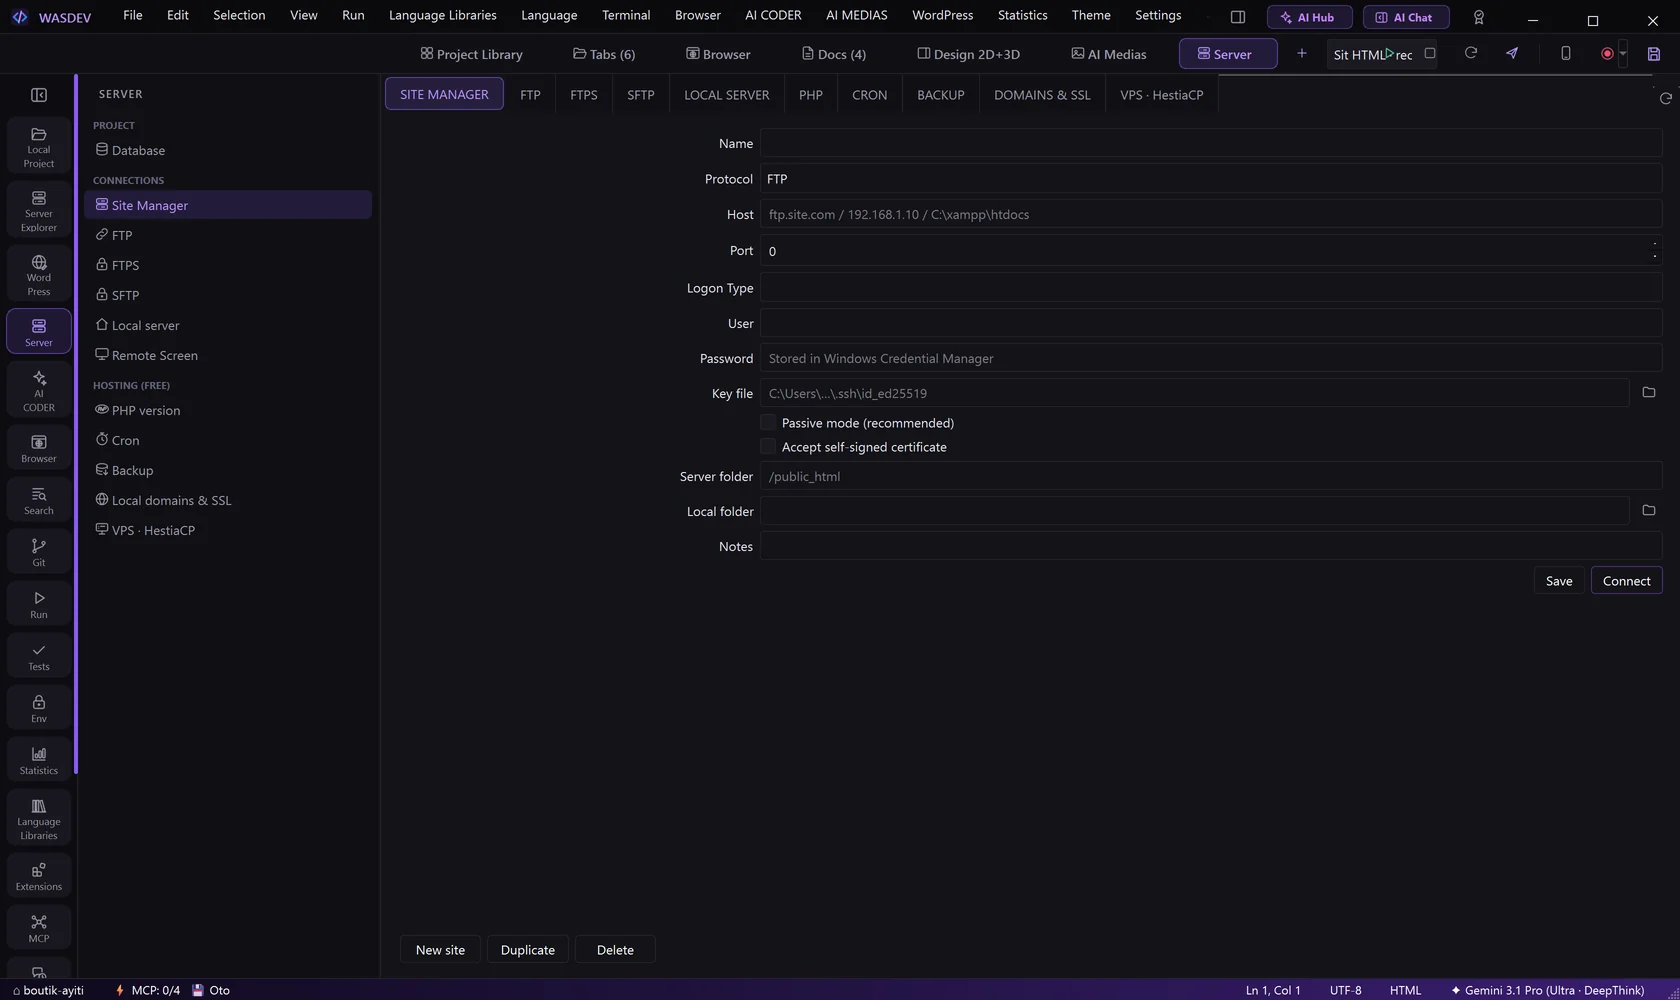This screenshot has width=1680, height=1000.
Task: Open the record options dropdown arrow
Action: pyautogui.click(x=1623, y=54)
